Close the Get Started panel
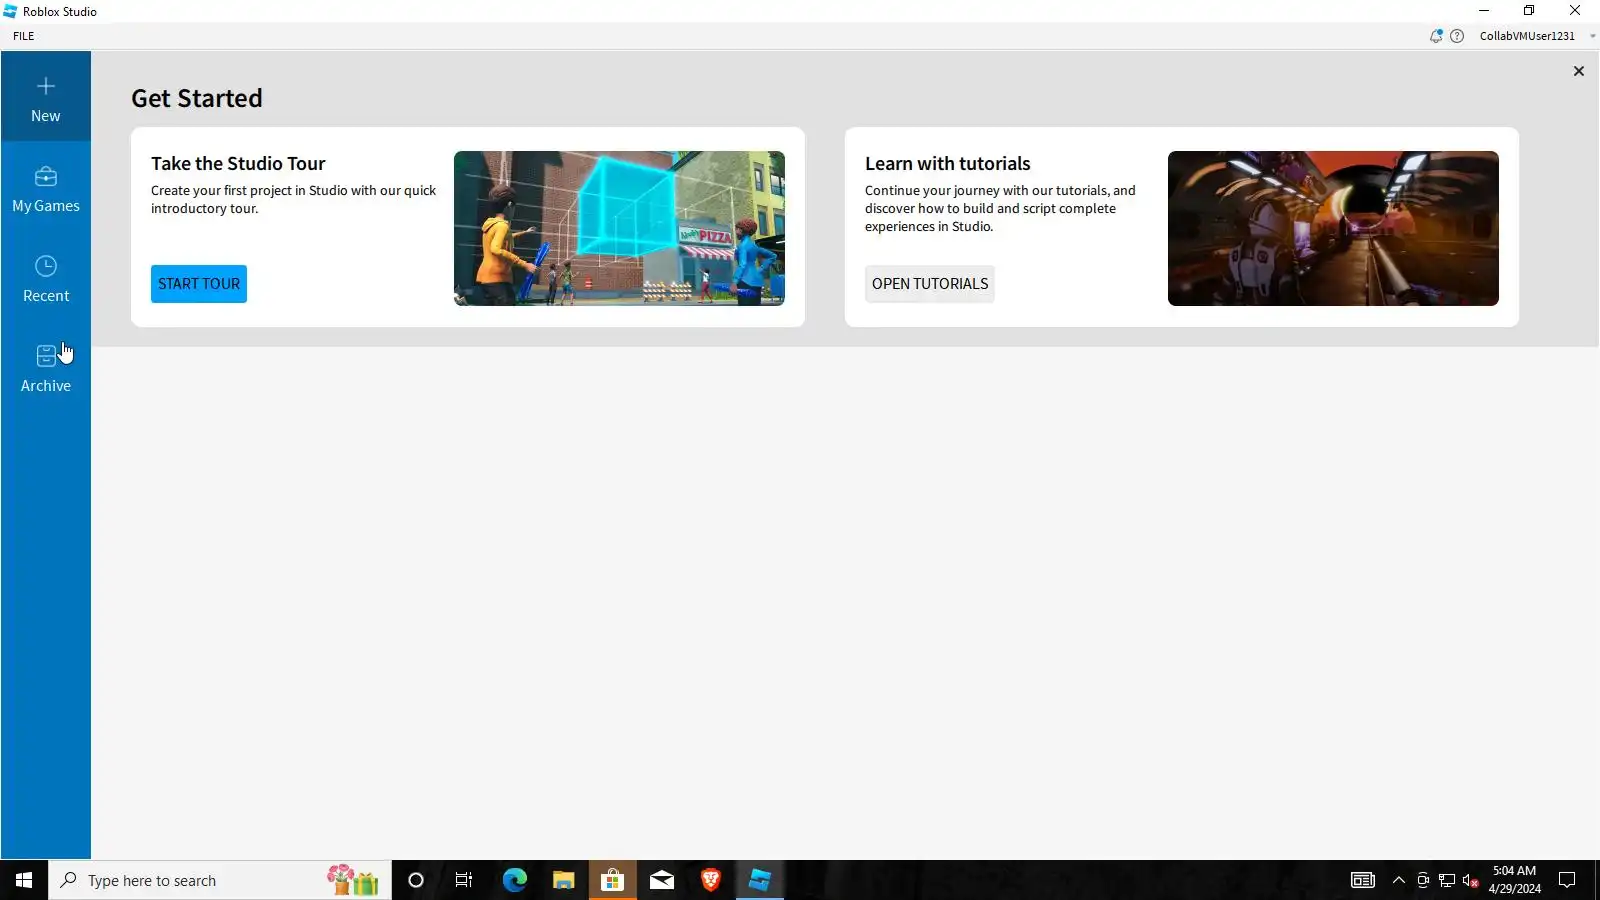The image size is (1600, 900). tap(1579, 71)
